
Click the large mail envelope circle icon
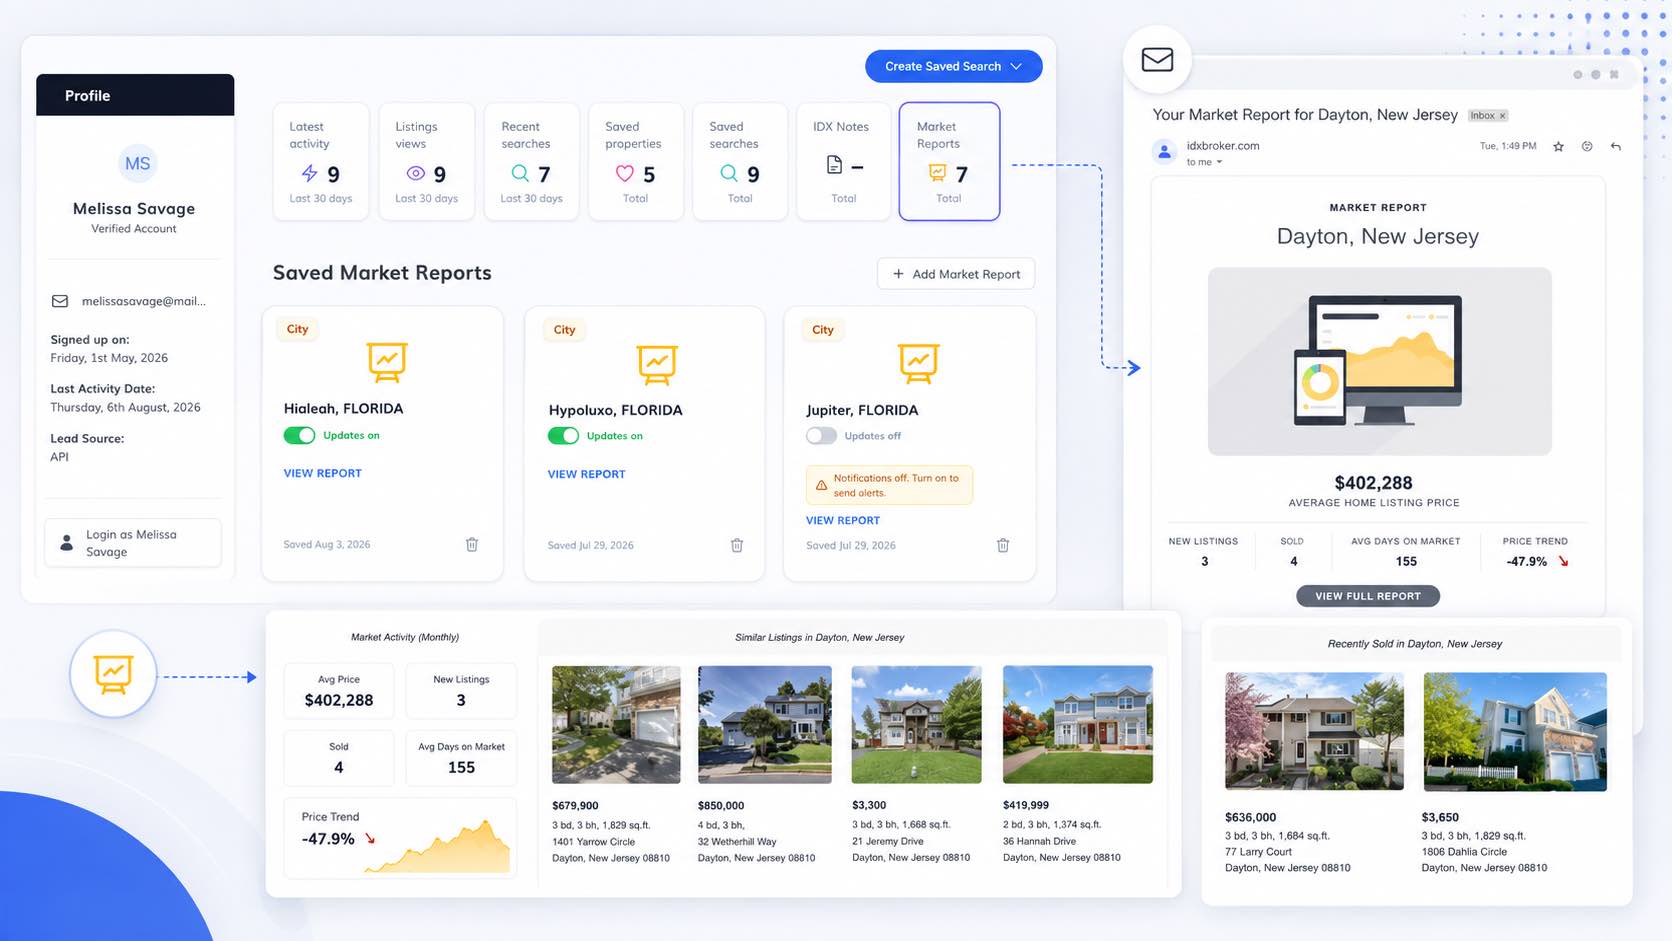[x=1157, y=59]
